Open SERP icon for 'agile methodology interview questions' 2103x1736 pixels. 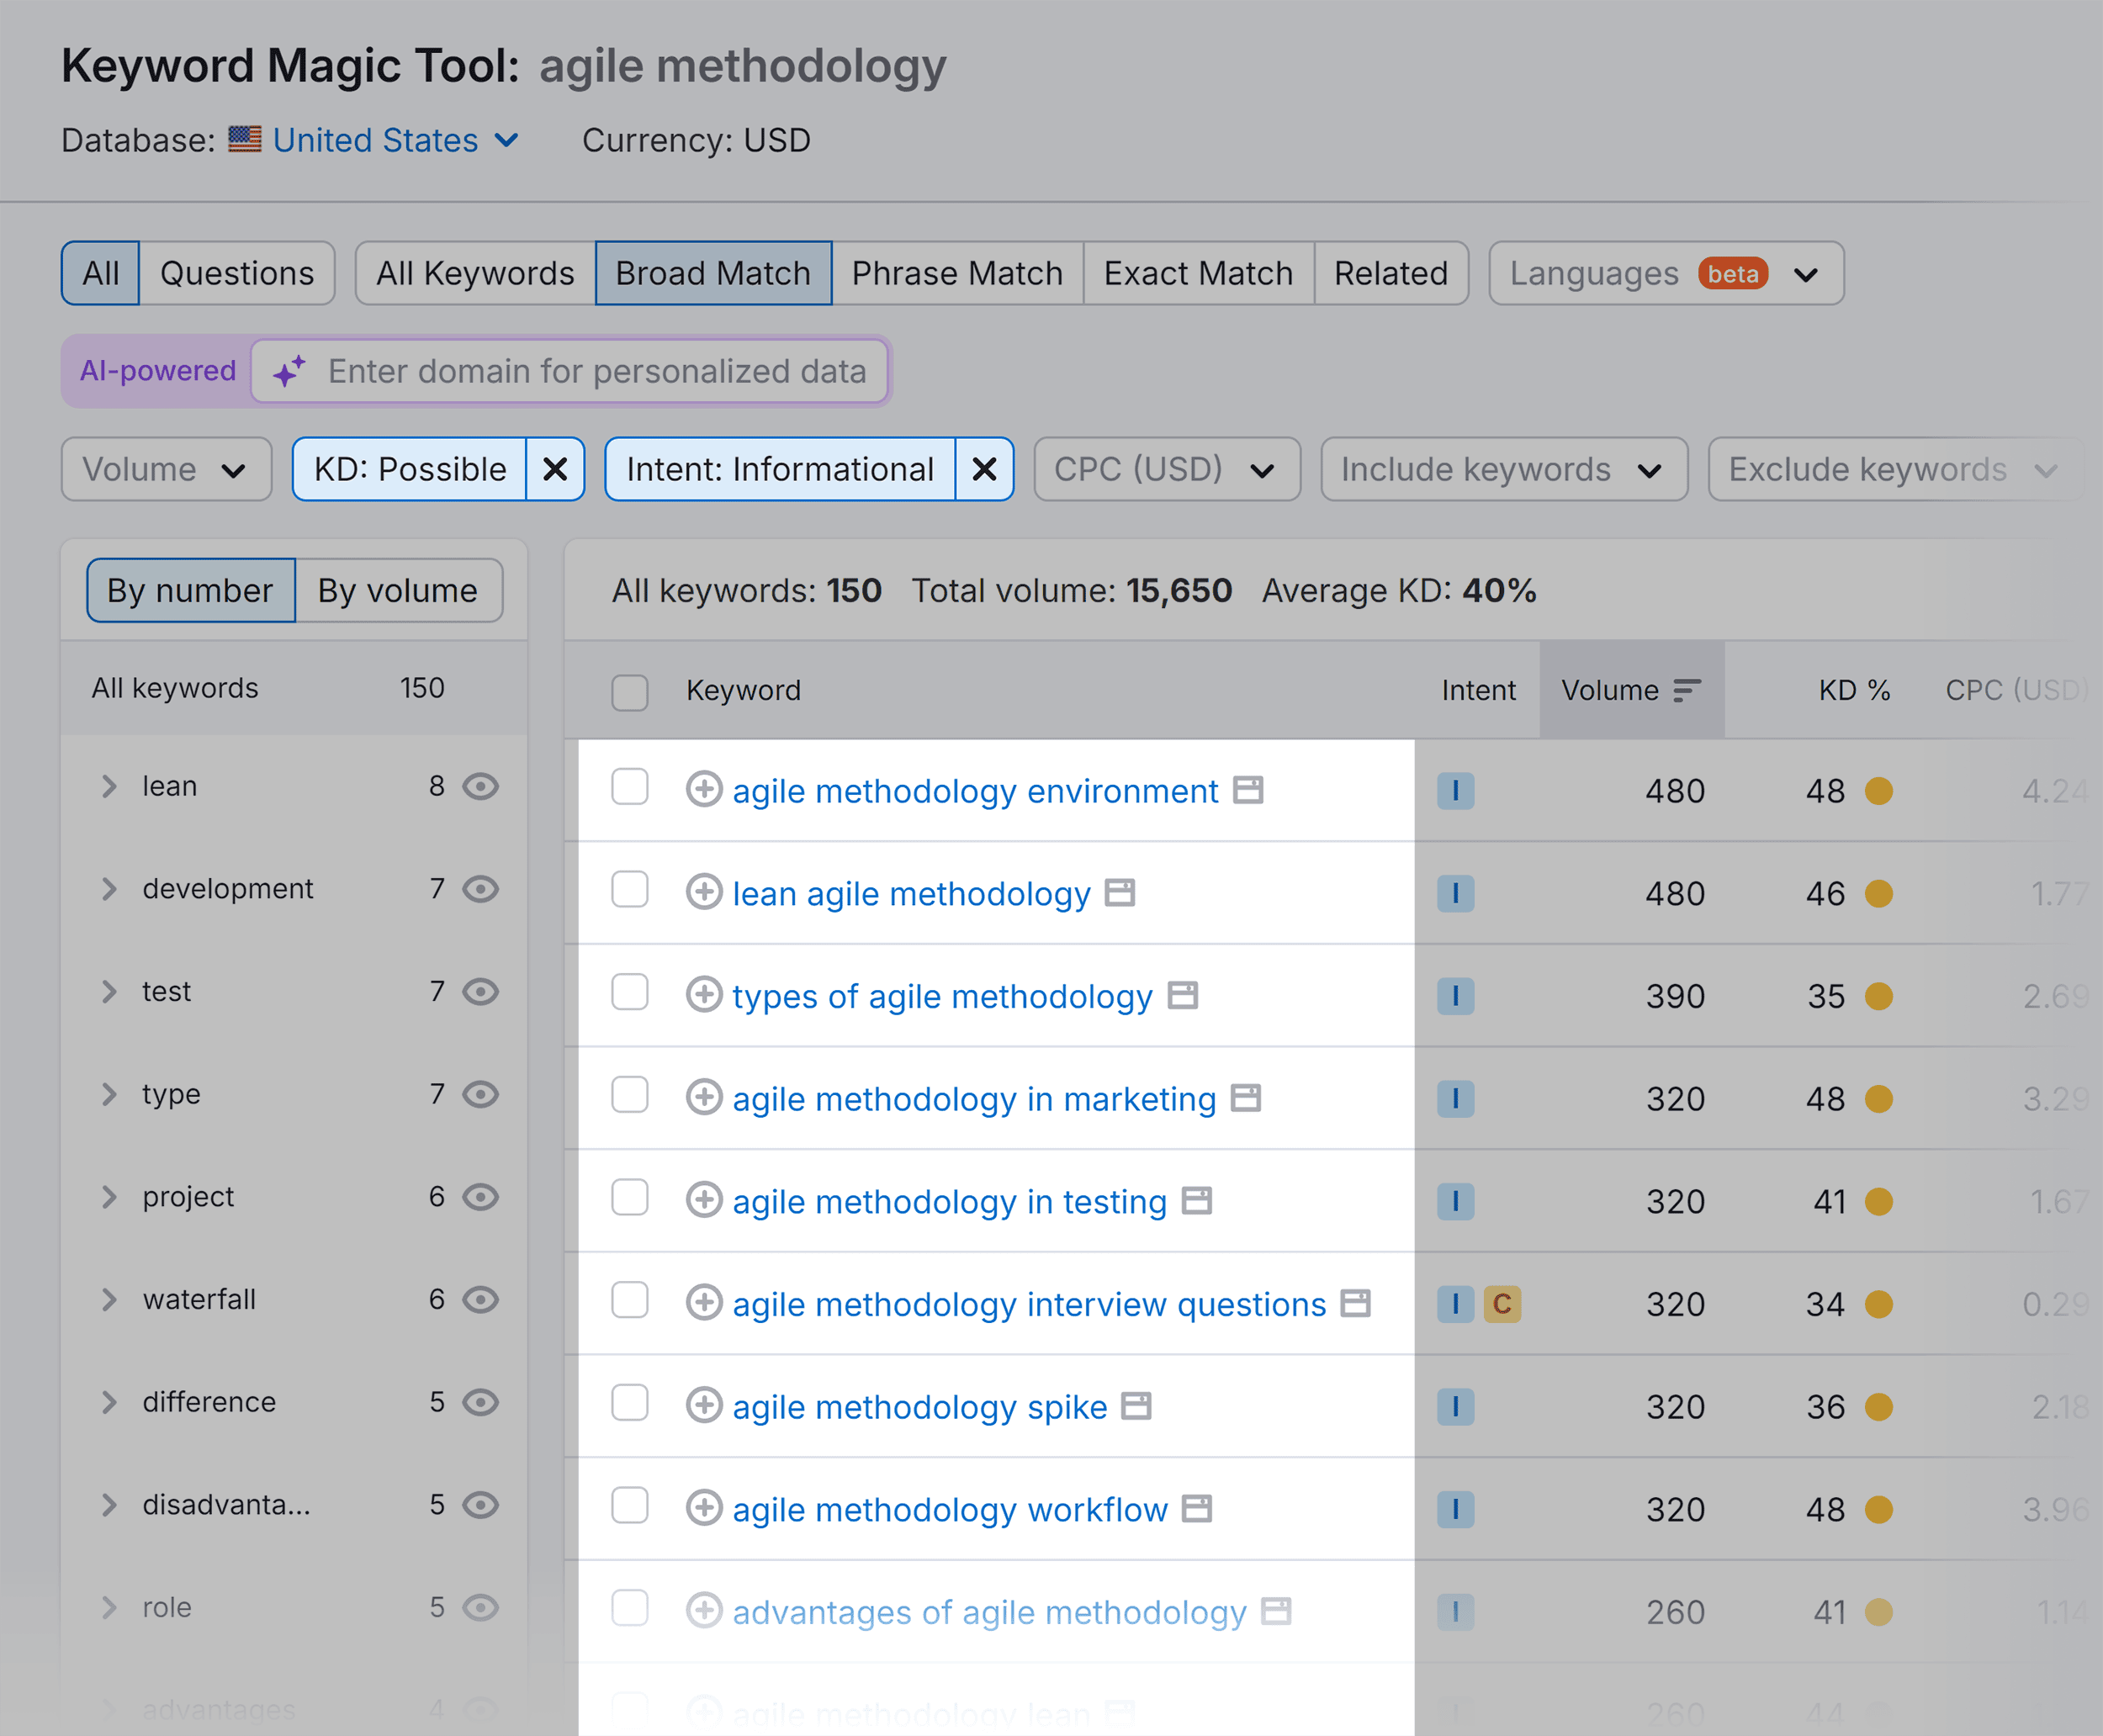coord(1355,1304)
